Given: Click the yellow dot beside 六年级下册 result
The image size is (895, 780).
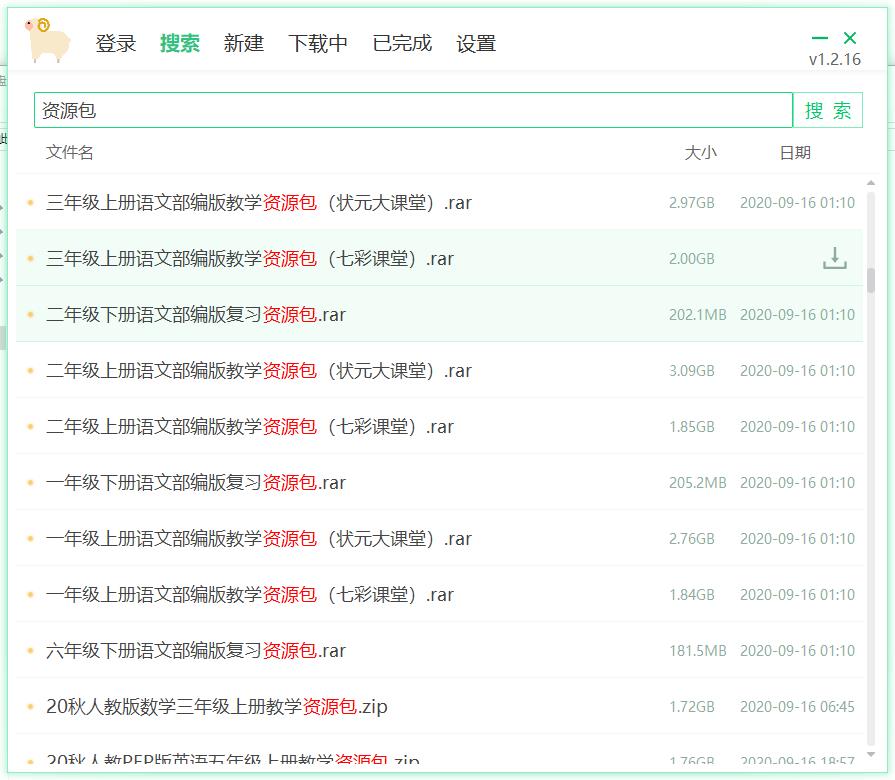Looking at the screenshot, I should [x=28, y=650].
